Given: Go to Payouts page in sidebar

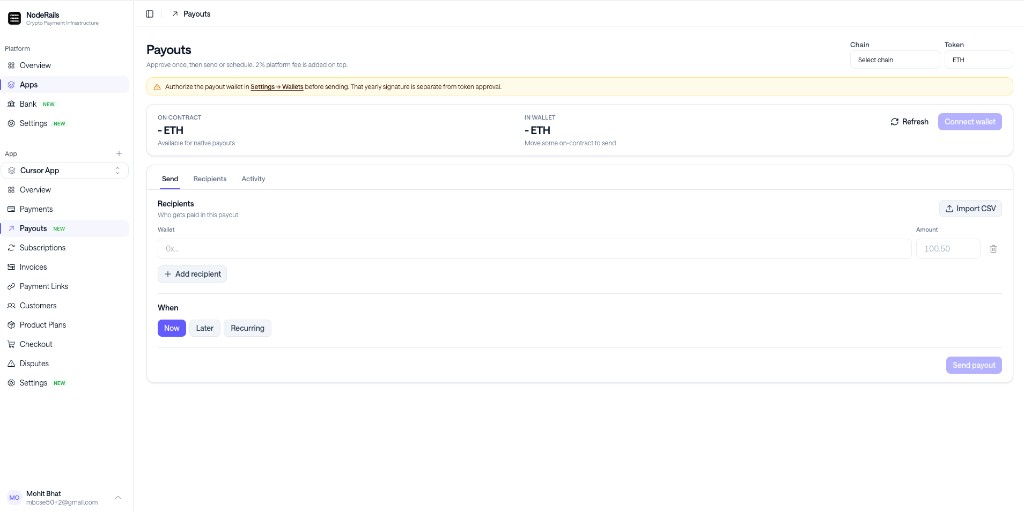Looking at the screenshot, I should click(65, 229).
